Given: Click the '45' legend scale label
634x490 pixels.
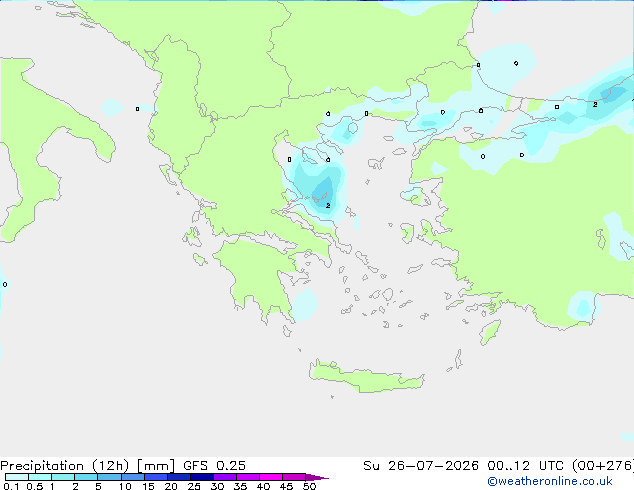Looking at the screenshot, I should tap(286, 486).
